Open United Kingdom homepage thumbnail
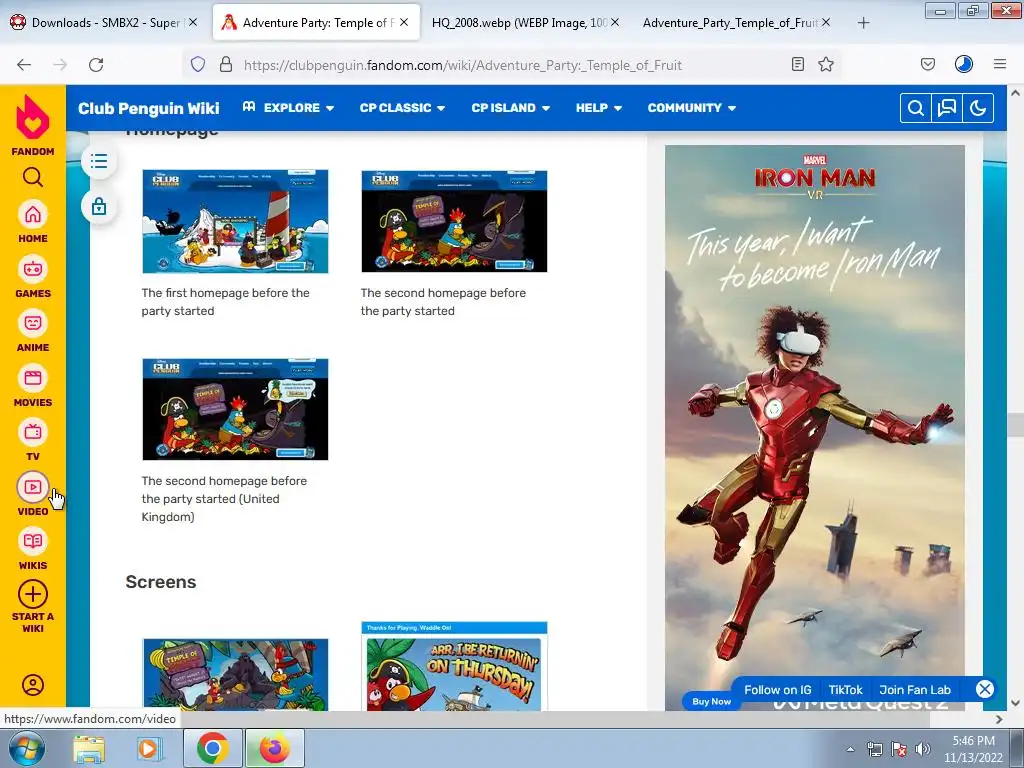 [x=235, y=409]
